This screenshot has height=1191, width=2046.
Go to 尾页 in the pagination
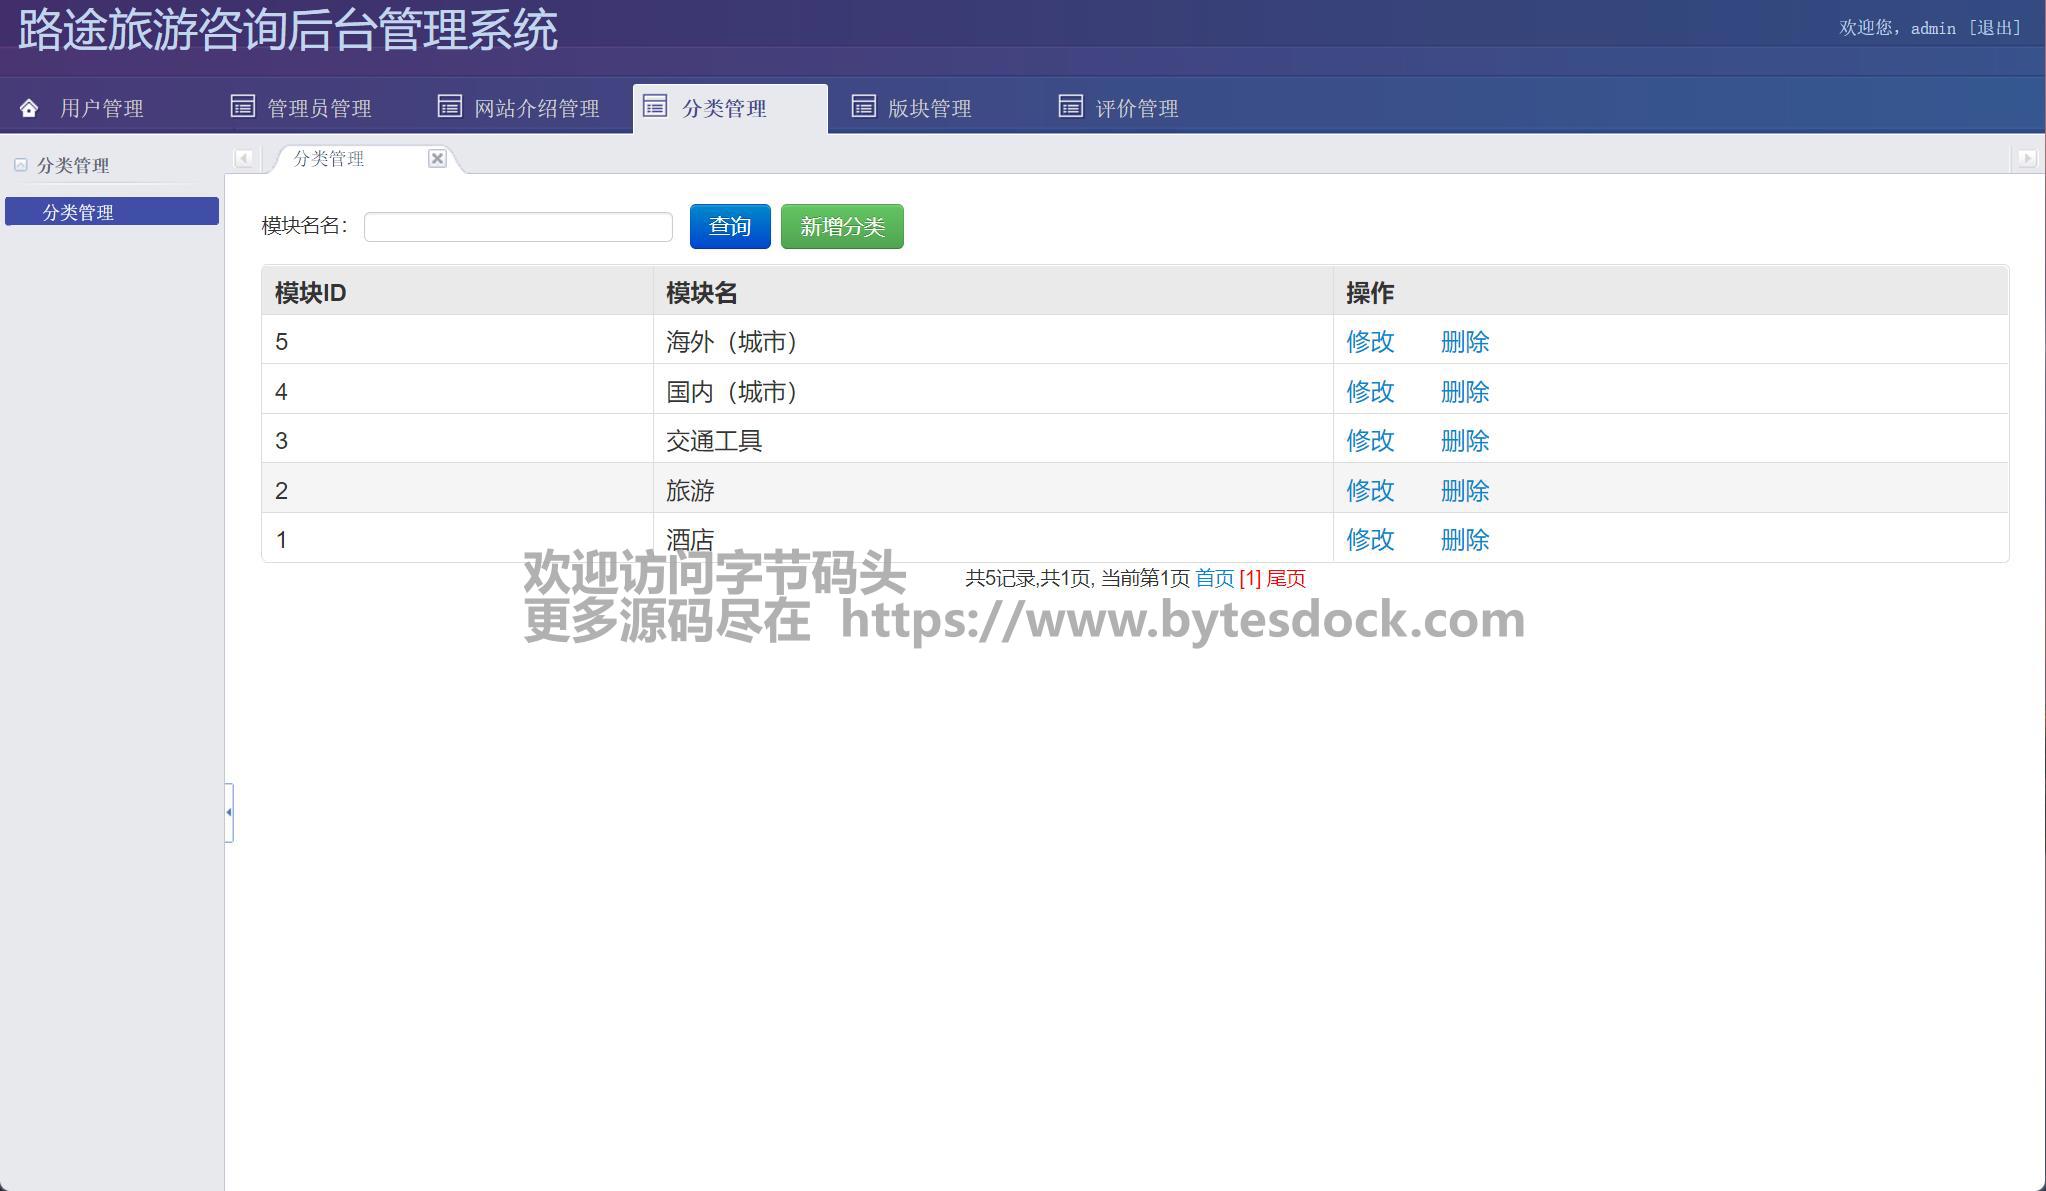pyautogui.click(x=1286, y=578)
